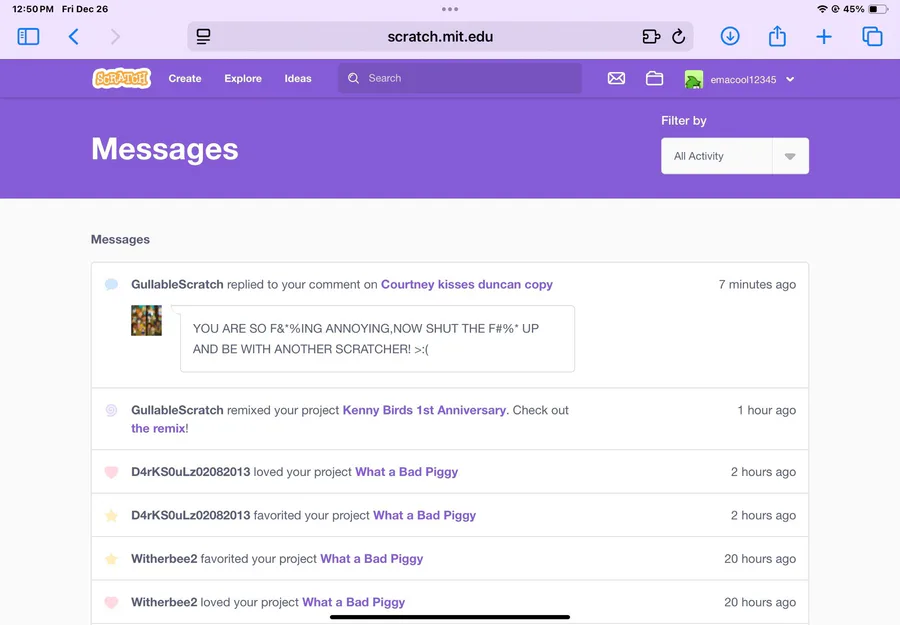Toggle the Safari sidebar icon
Screen dimensions: 900x625
[28, 37]
